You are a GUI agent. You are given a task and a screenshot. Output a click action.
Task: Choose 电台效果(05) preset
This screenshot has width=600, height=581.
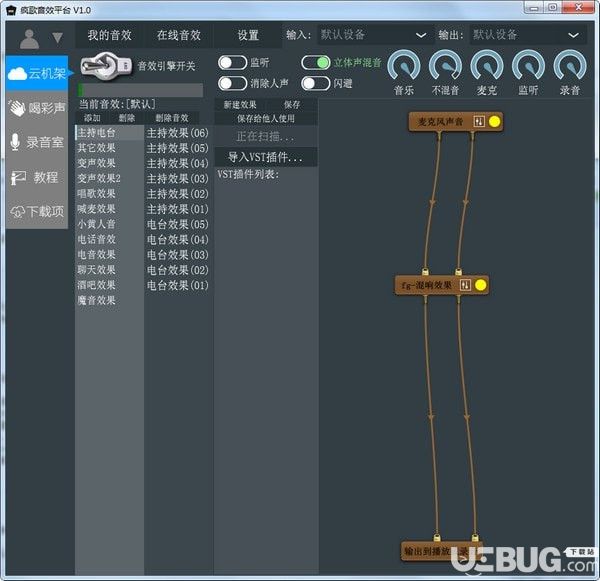[178, 224]
